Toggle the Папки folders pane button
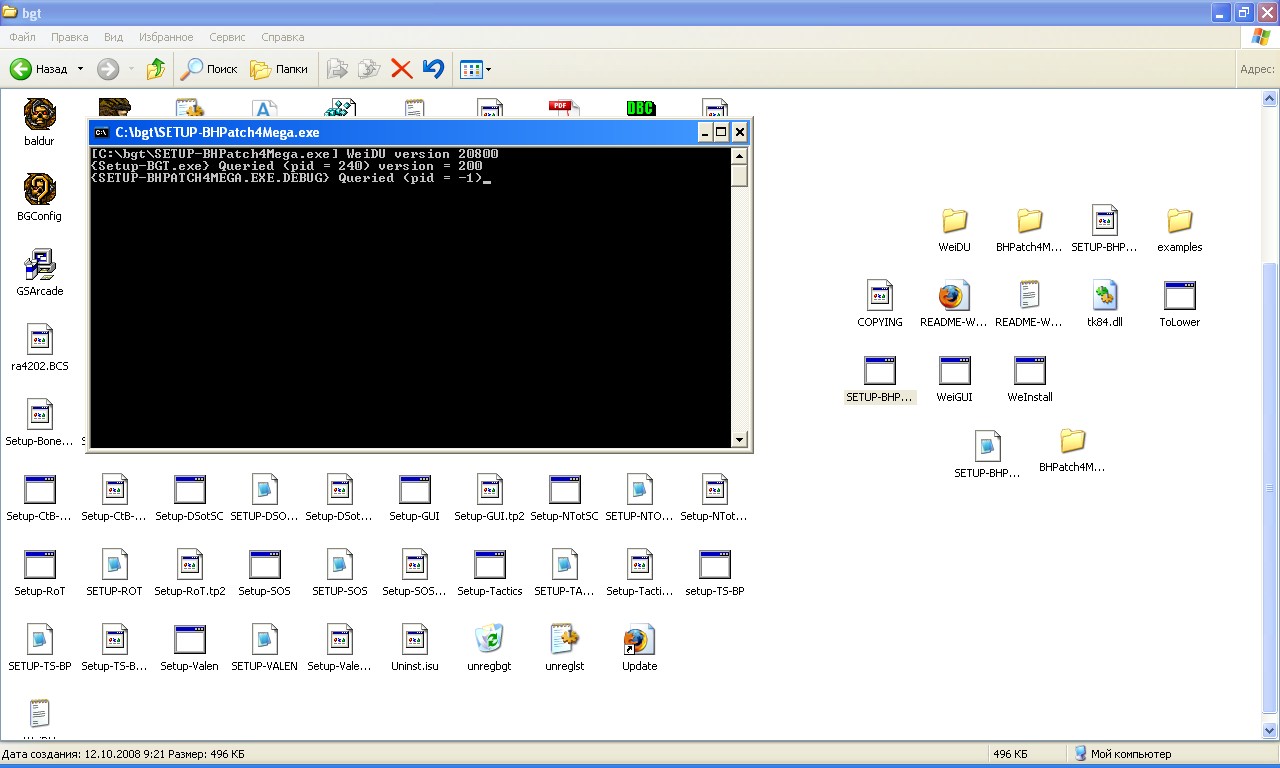Viewport: 1280px width, 768px height. click(279, 69)
